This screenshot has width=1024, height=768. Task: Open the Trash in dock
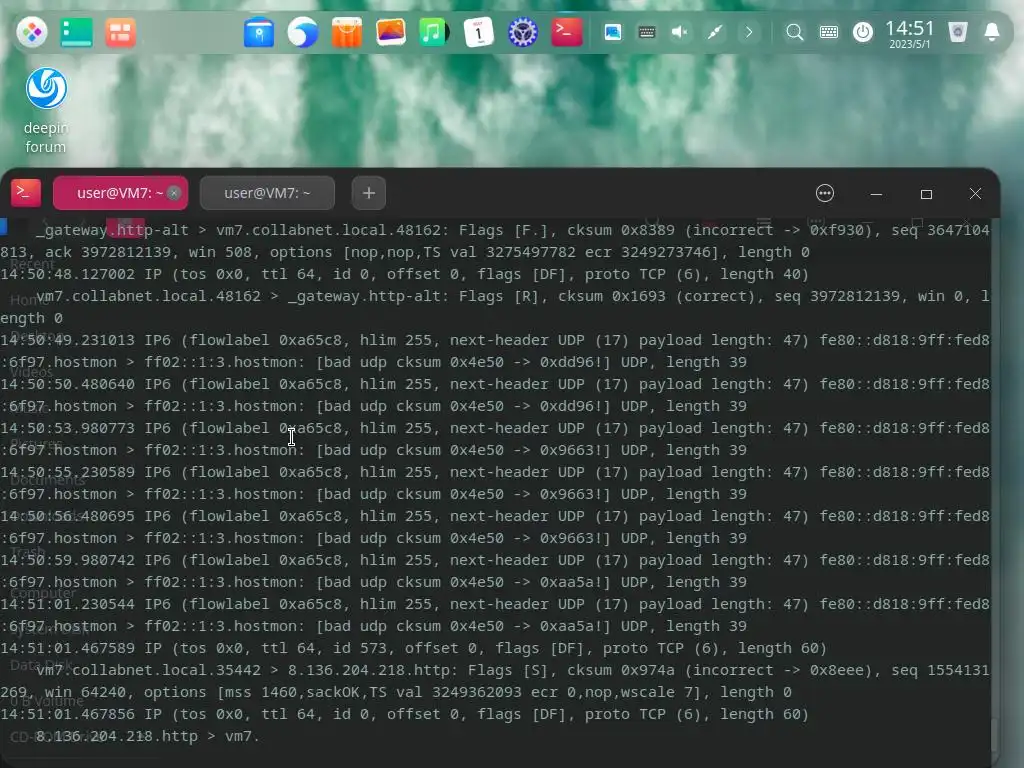pyautogui.click(x=957, y=32)
